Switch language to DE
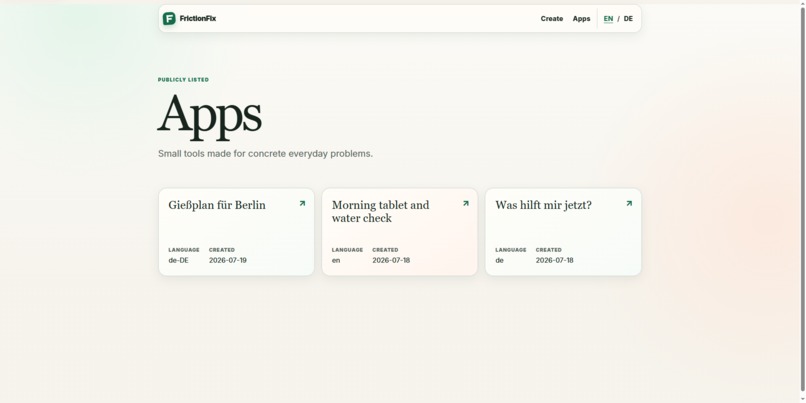Image resolution: width=806 pixels, height=403 pixels. [628, 19]
